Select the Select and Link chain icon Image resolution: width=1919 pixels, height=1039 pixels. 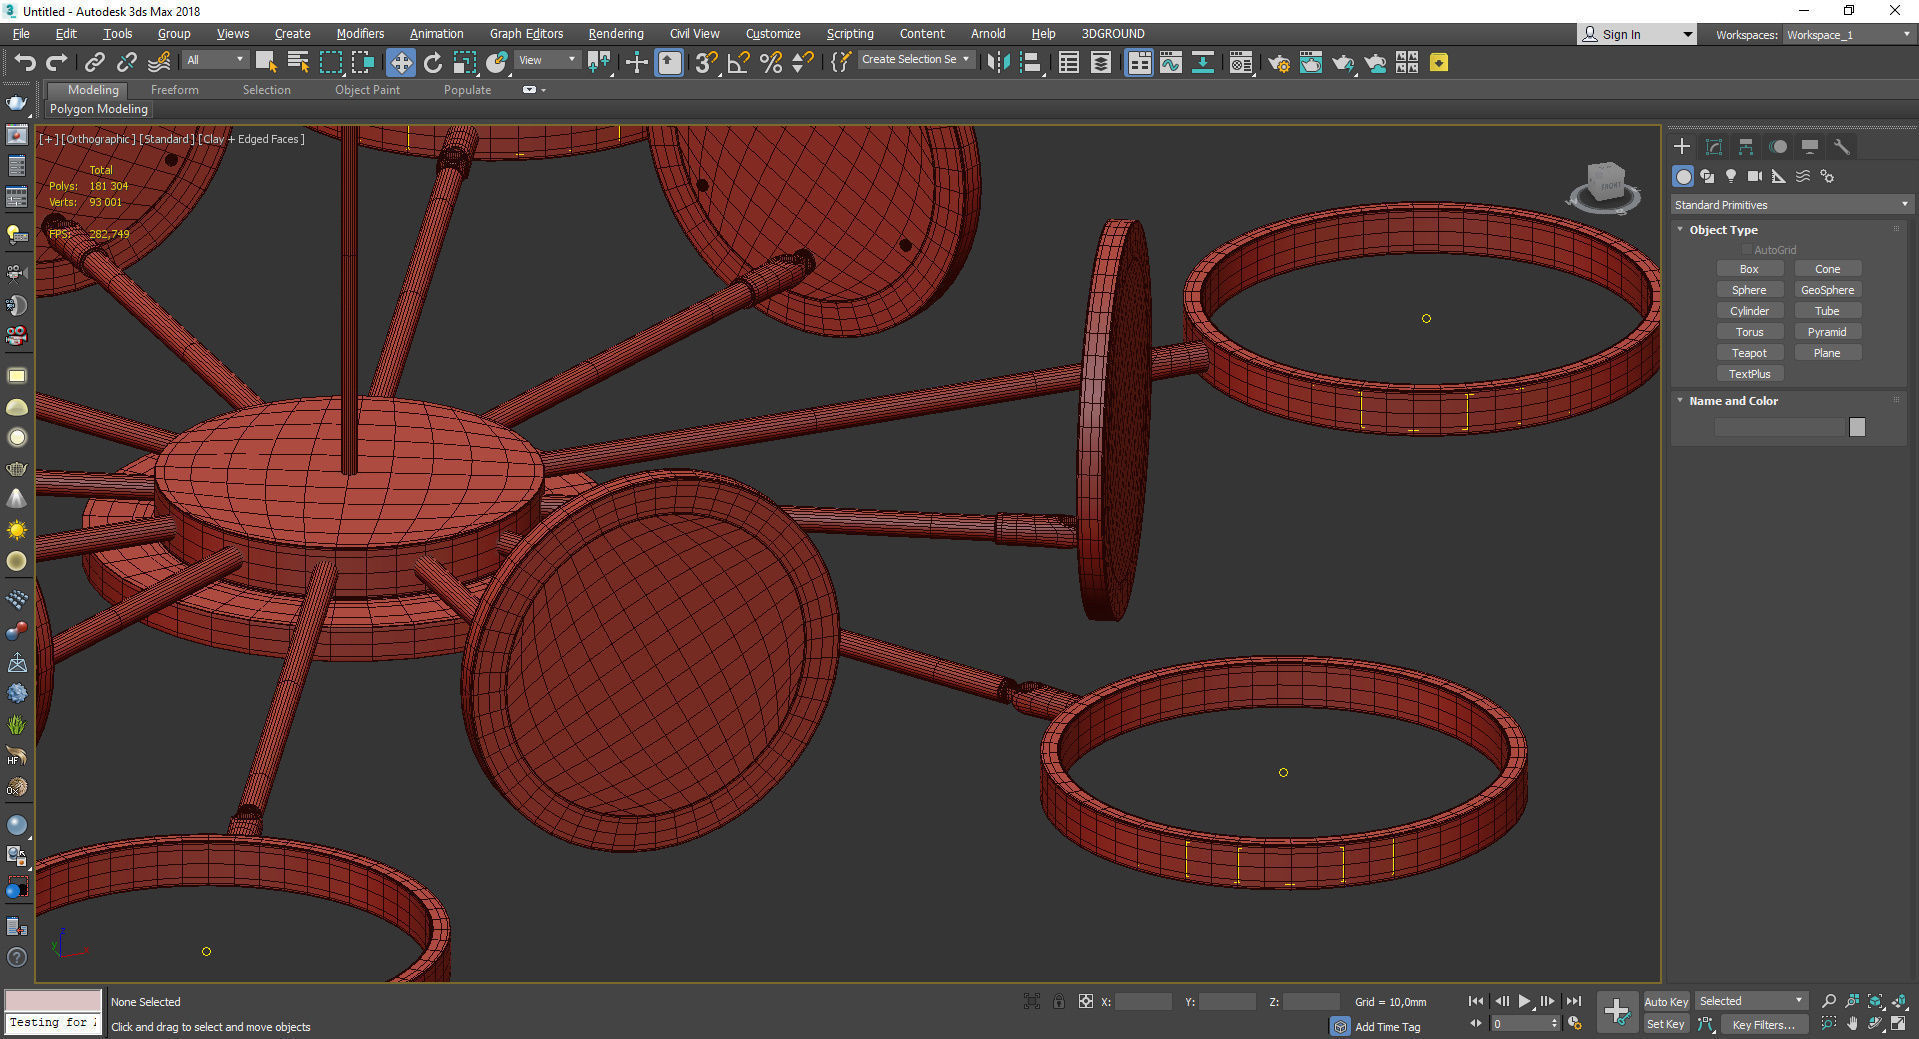click(95, 63)
